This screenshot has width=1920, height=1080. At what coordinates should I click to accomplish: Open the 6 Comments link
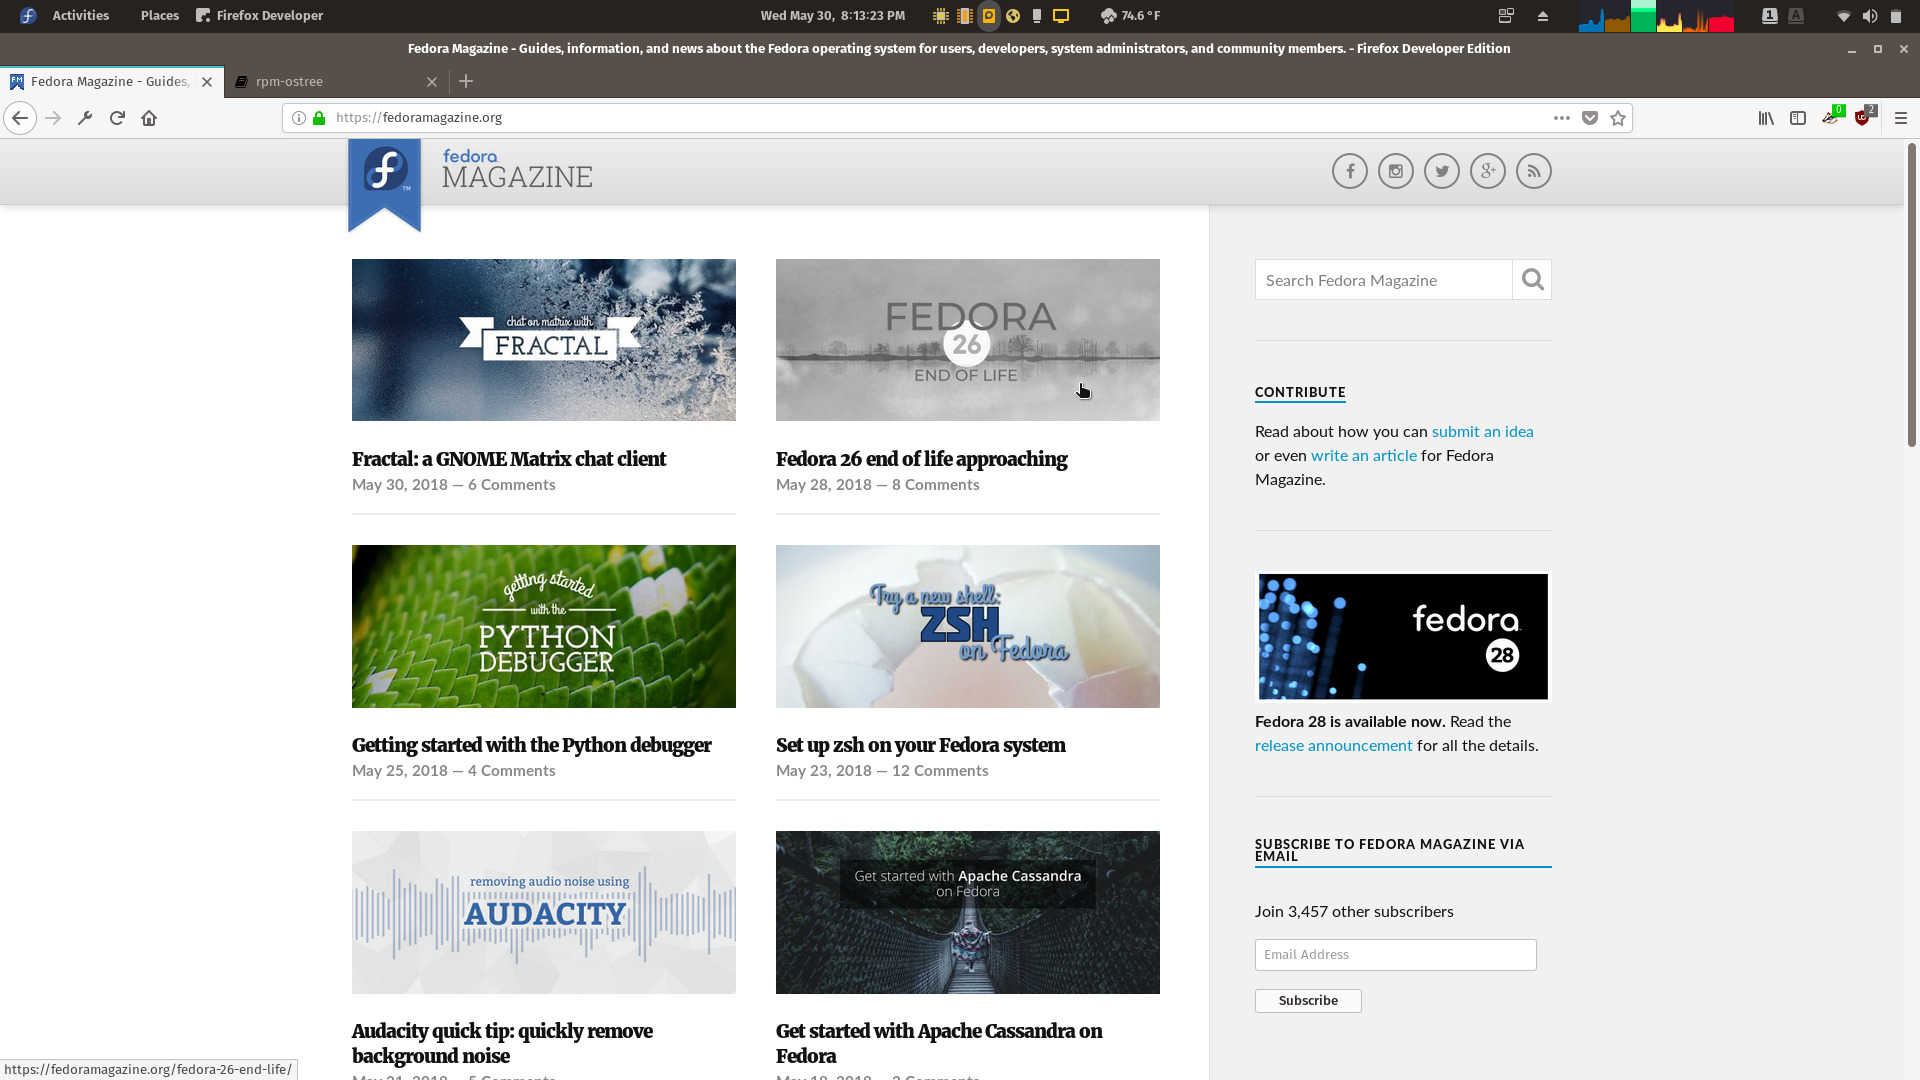pyautogui.click(x=511, y=485)
